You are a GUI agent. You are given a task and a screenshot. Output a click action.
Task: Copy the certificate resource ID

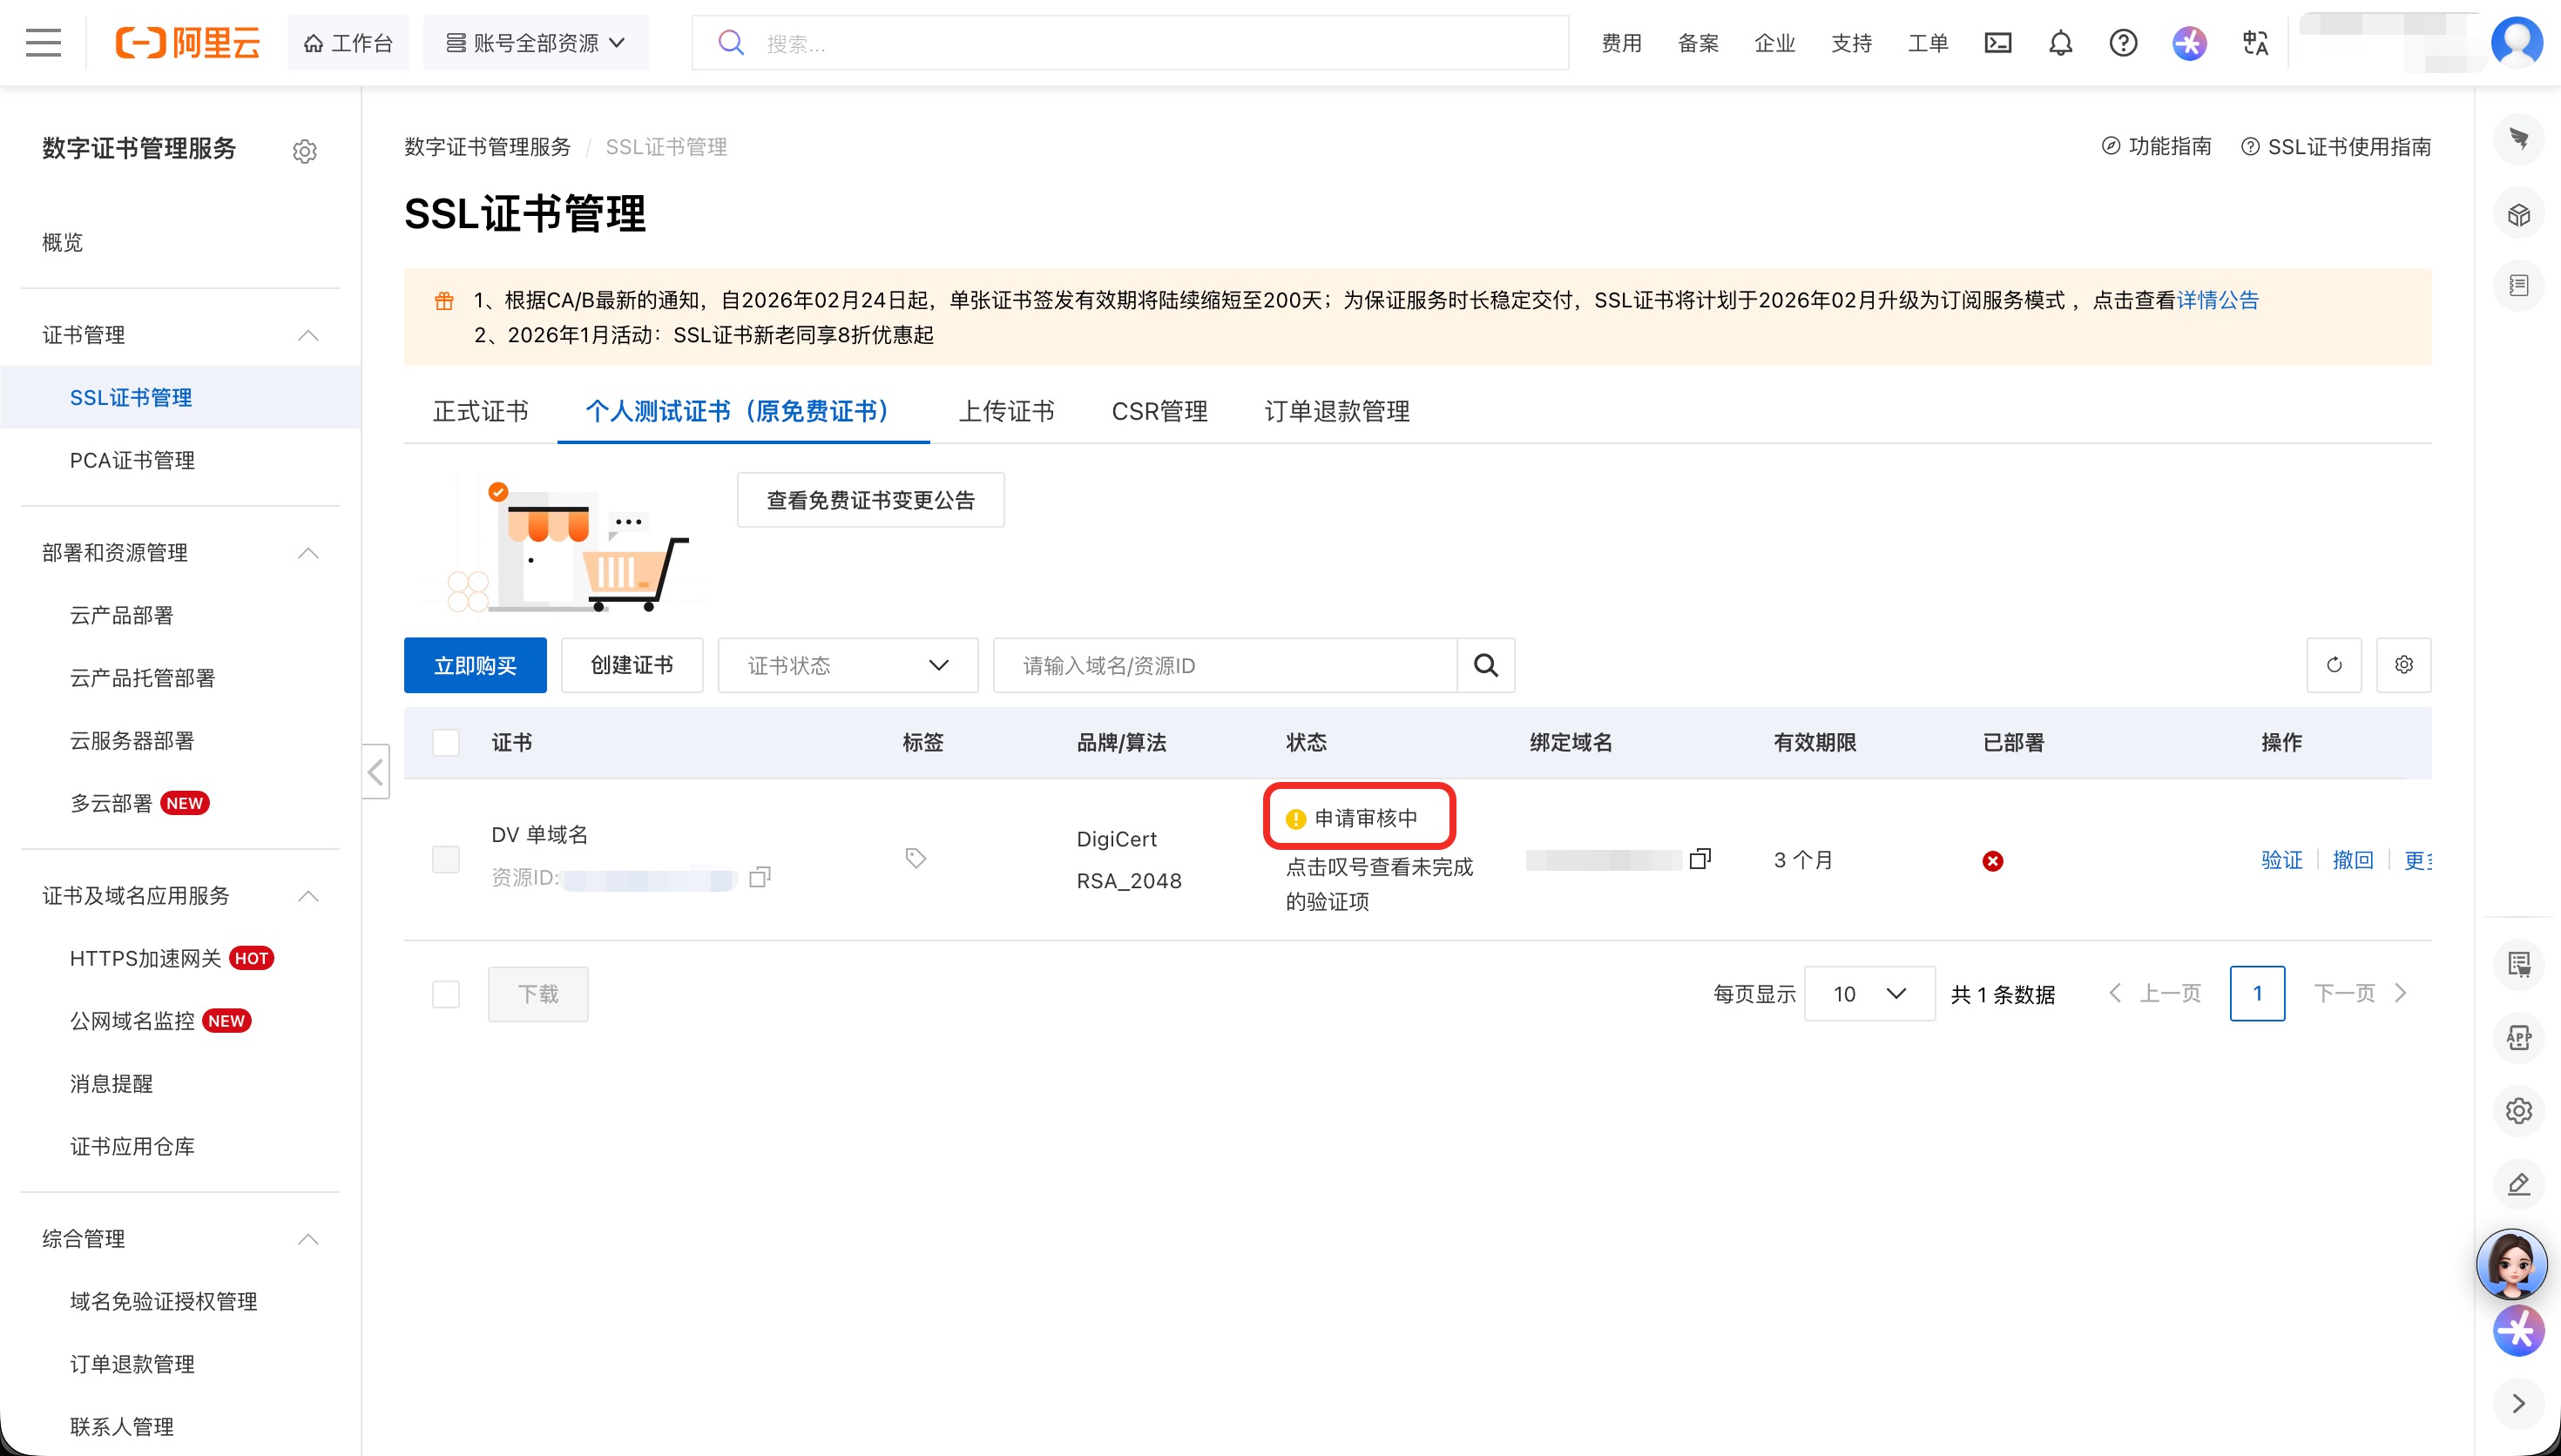(760, 877)
